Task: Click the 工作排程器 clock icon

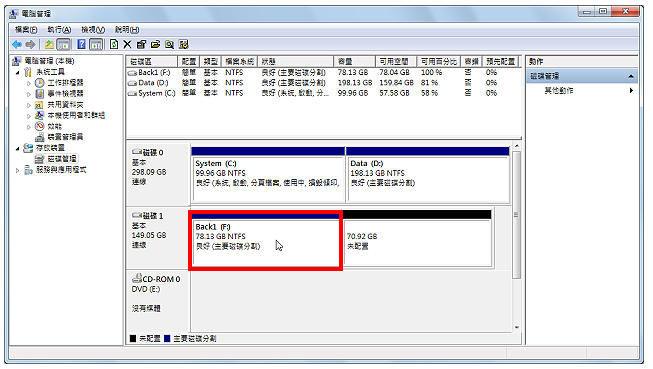Action: point(40,82)
